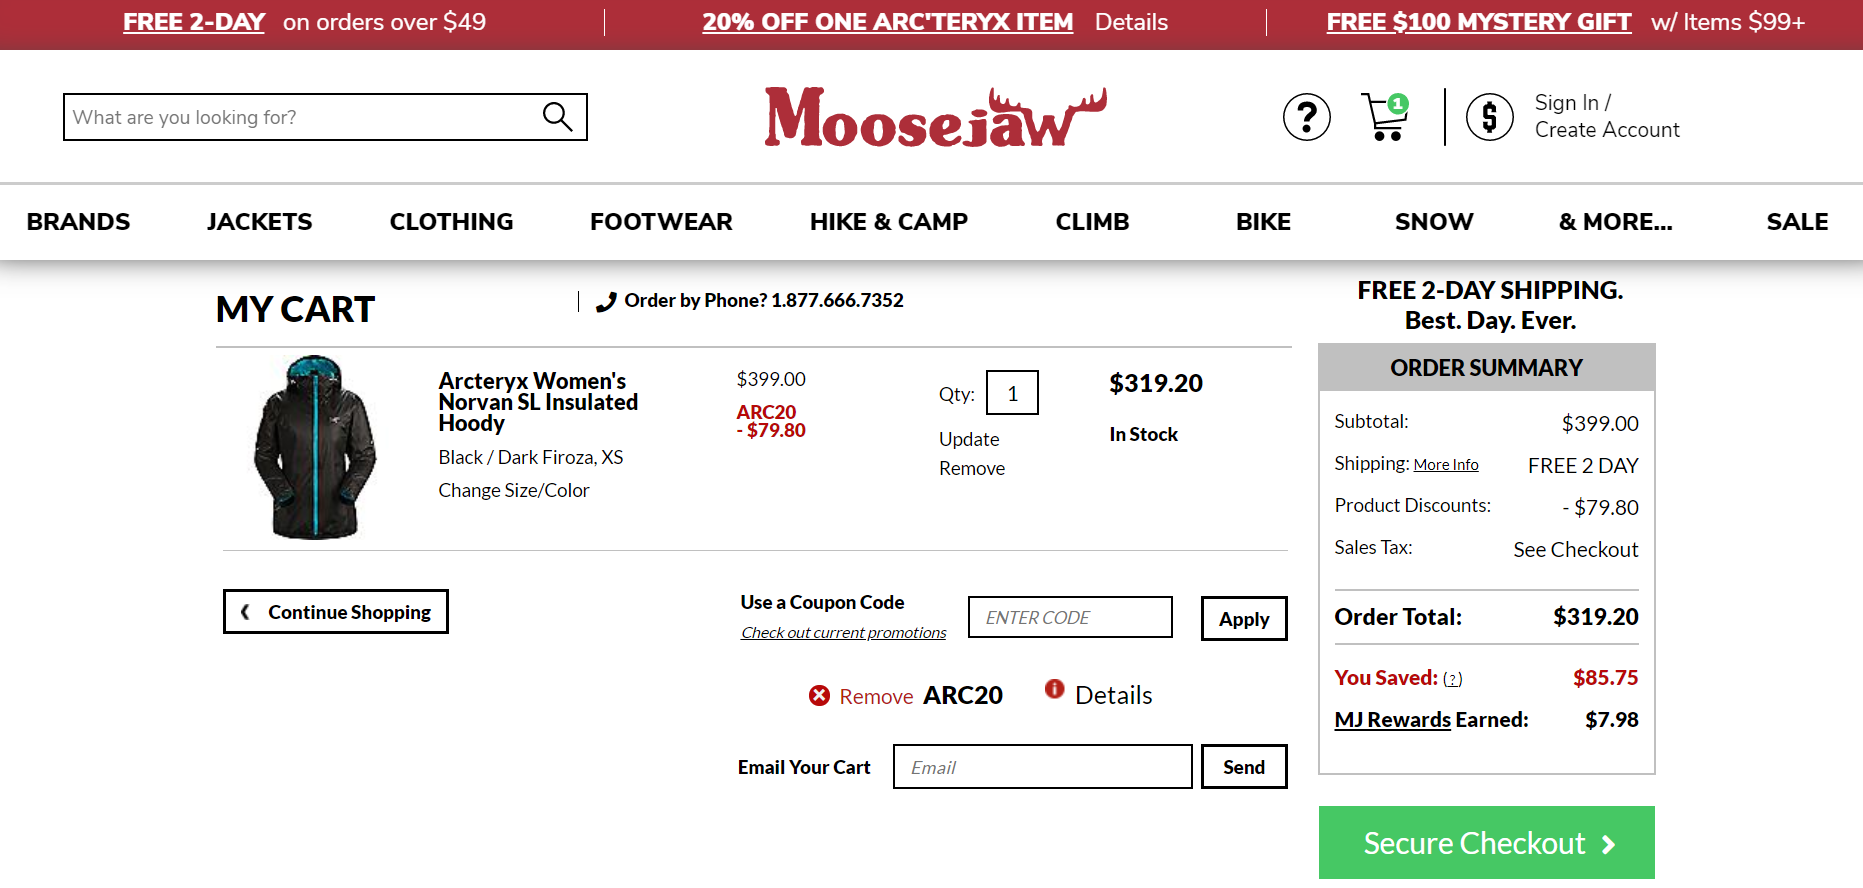The height and width of the screenshot is (888, 1863).
Task: Click Details next to Arc'teryx promo banner
Action: (1131, 22)
